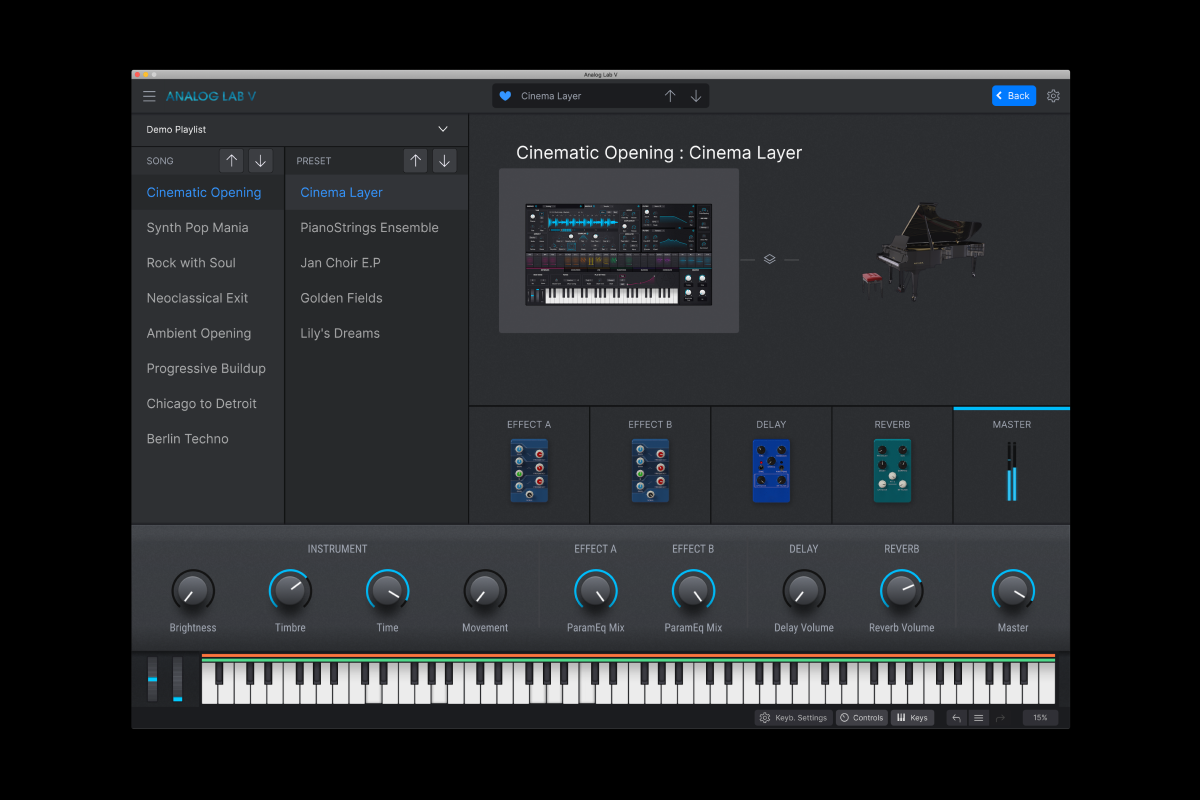Open the Effect A tab
Viewport: 1200px width, 800px height.
pos(529,465)
